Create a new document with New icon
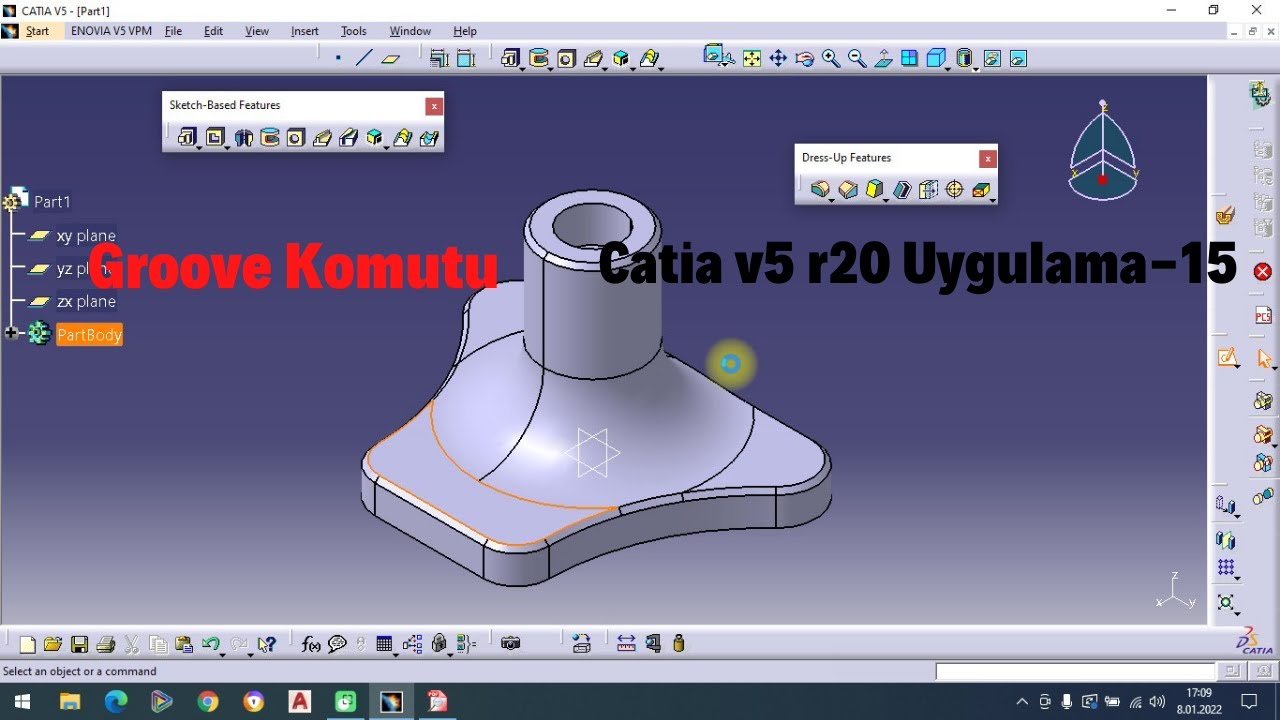 [x=27, y=644]
